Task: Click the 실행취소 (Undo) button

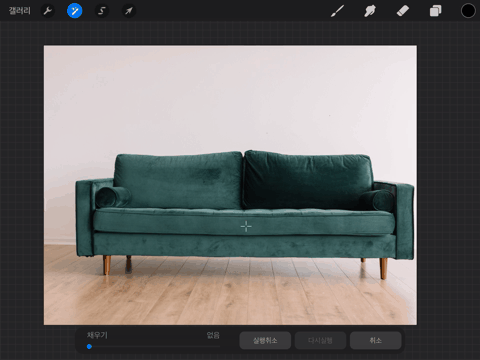Action: [265, 340]
